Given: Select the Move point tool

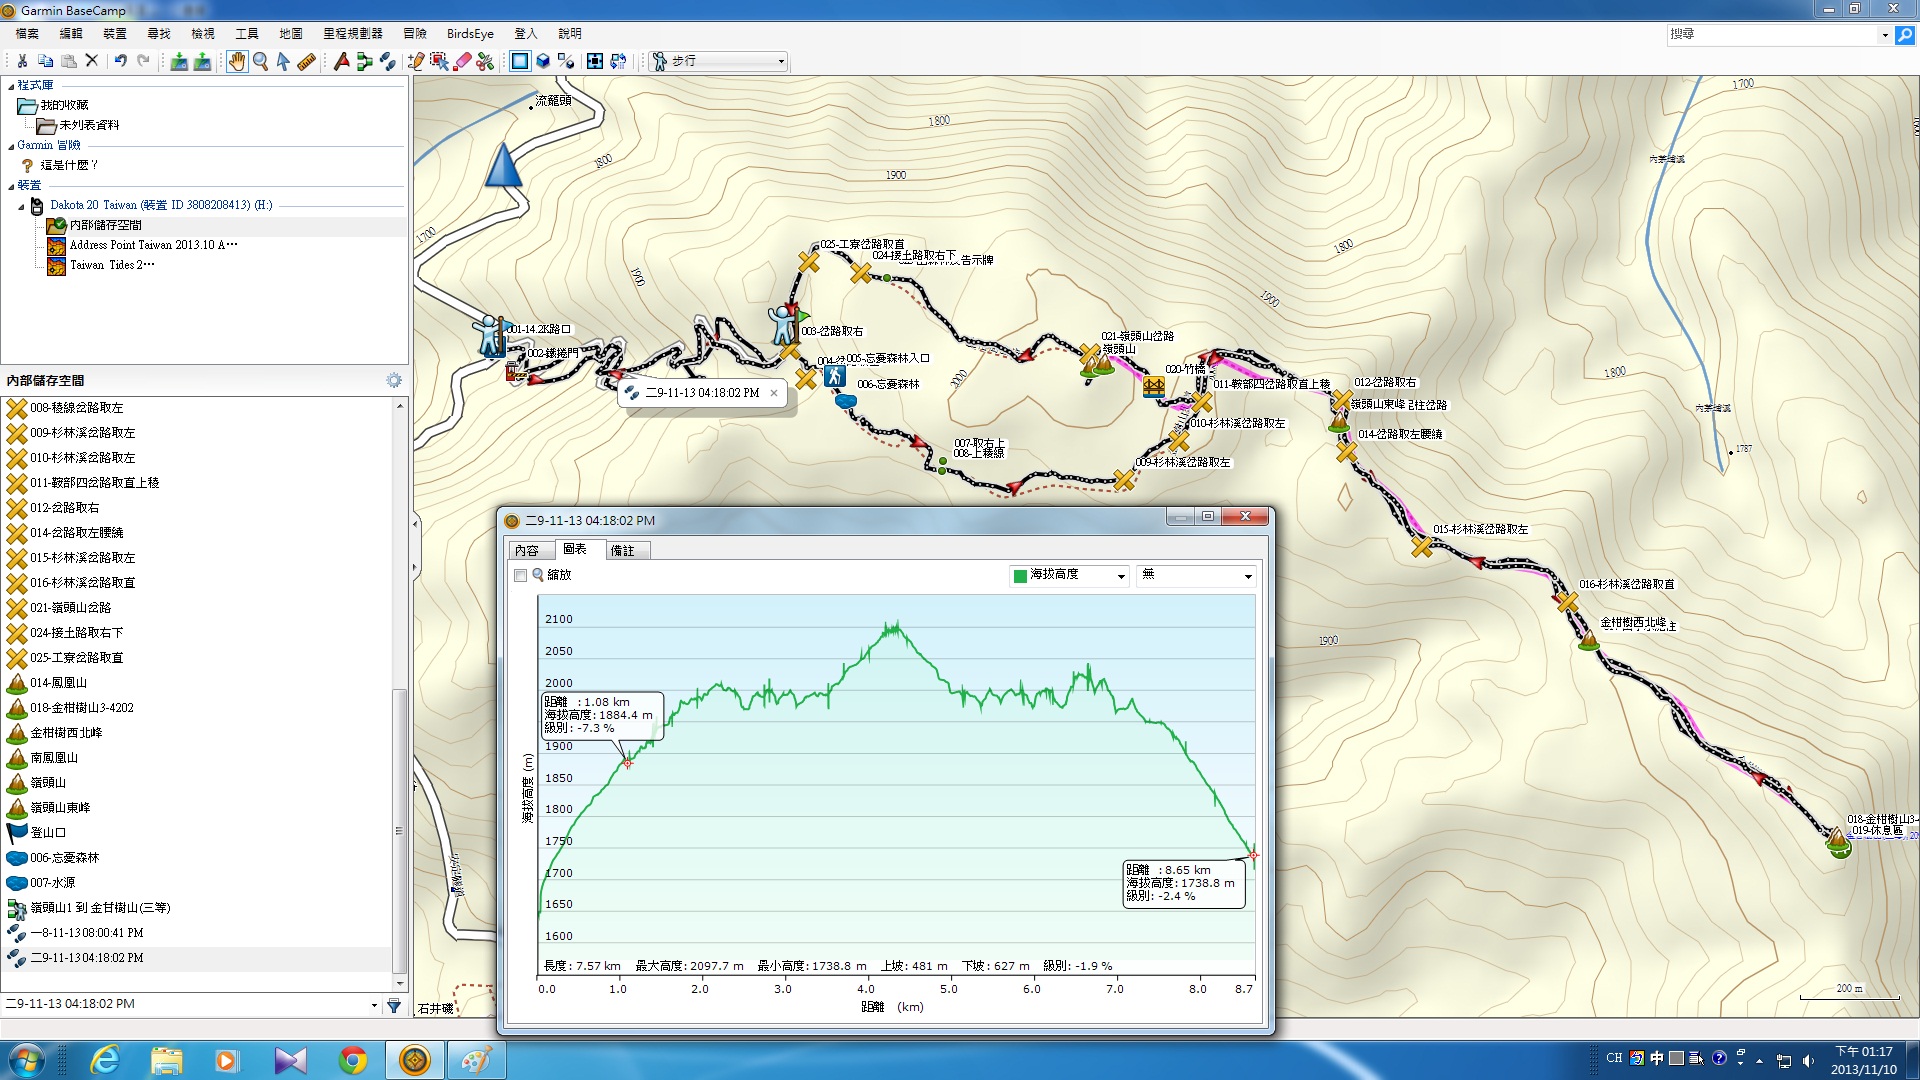Looking at the screenshot, I should [x=439, y=61].
